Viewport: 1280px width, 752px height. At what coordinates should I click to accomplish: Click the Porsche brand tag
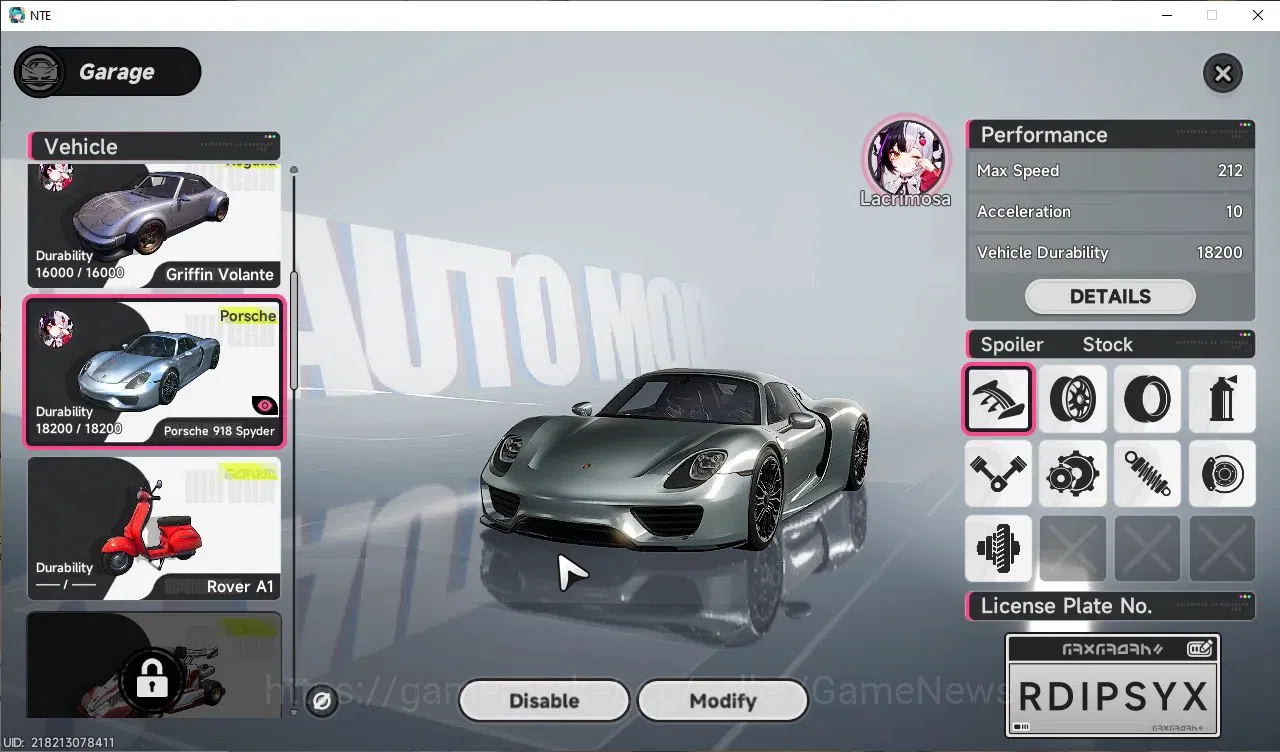pyautogui.click(x=248, y=316)
